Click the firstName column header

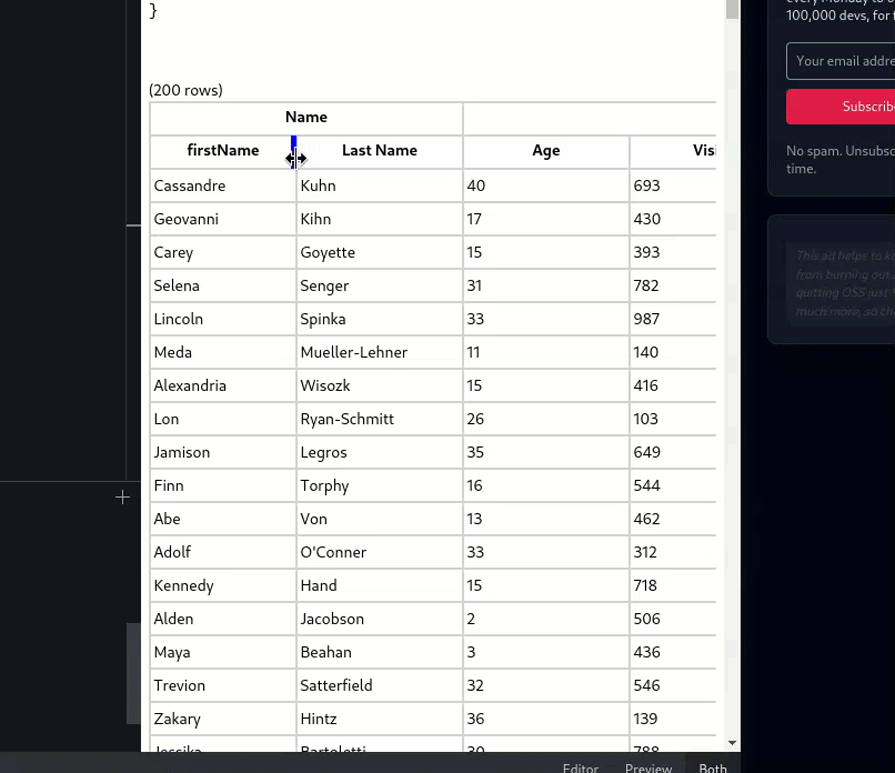tap(222, 151)
